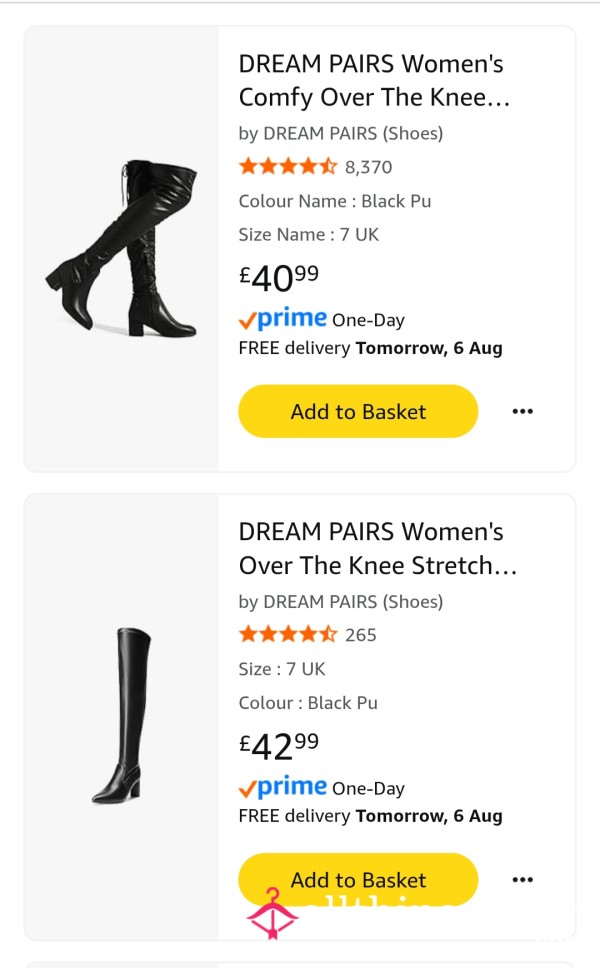This screenshot has width=600, height=968.
Task: Click 'by DREAM PAIRS (Shoes)' on first item
Action: 341,133
